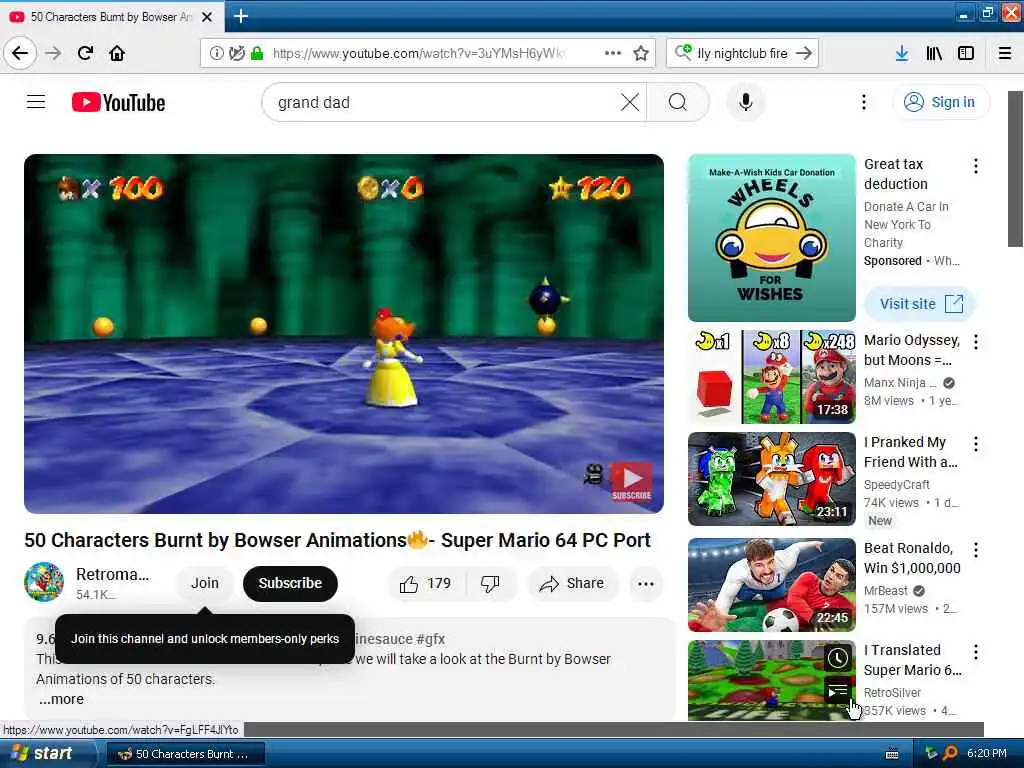Open the I Translated Super Mario title
Viewport: 1024px width, 768px height.
click(x=912, y=660)
